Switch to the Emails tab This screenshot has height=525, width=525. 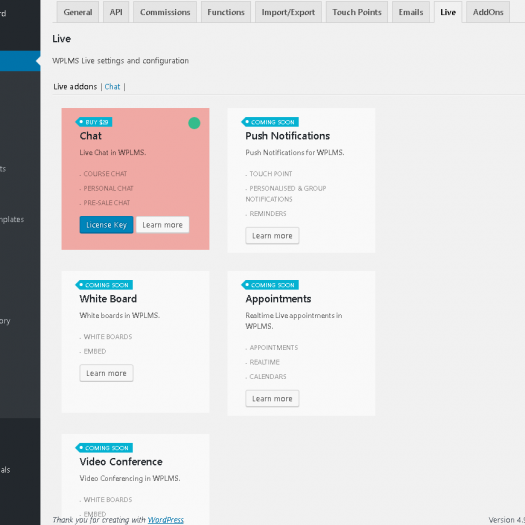click(x=411, y=12)
